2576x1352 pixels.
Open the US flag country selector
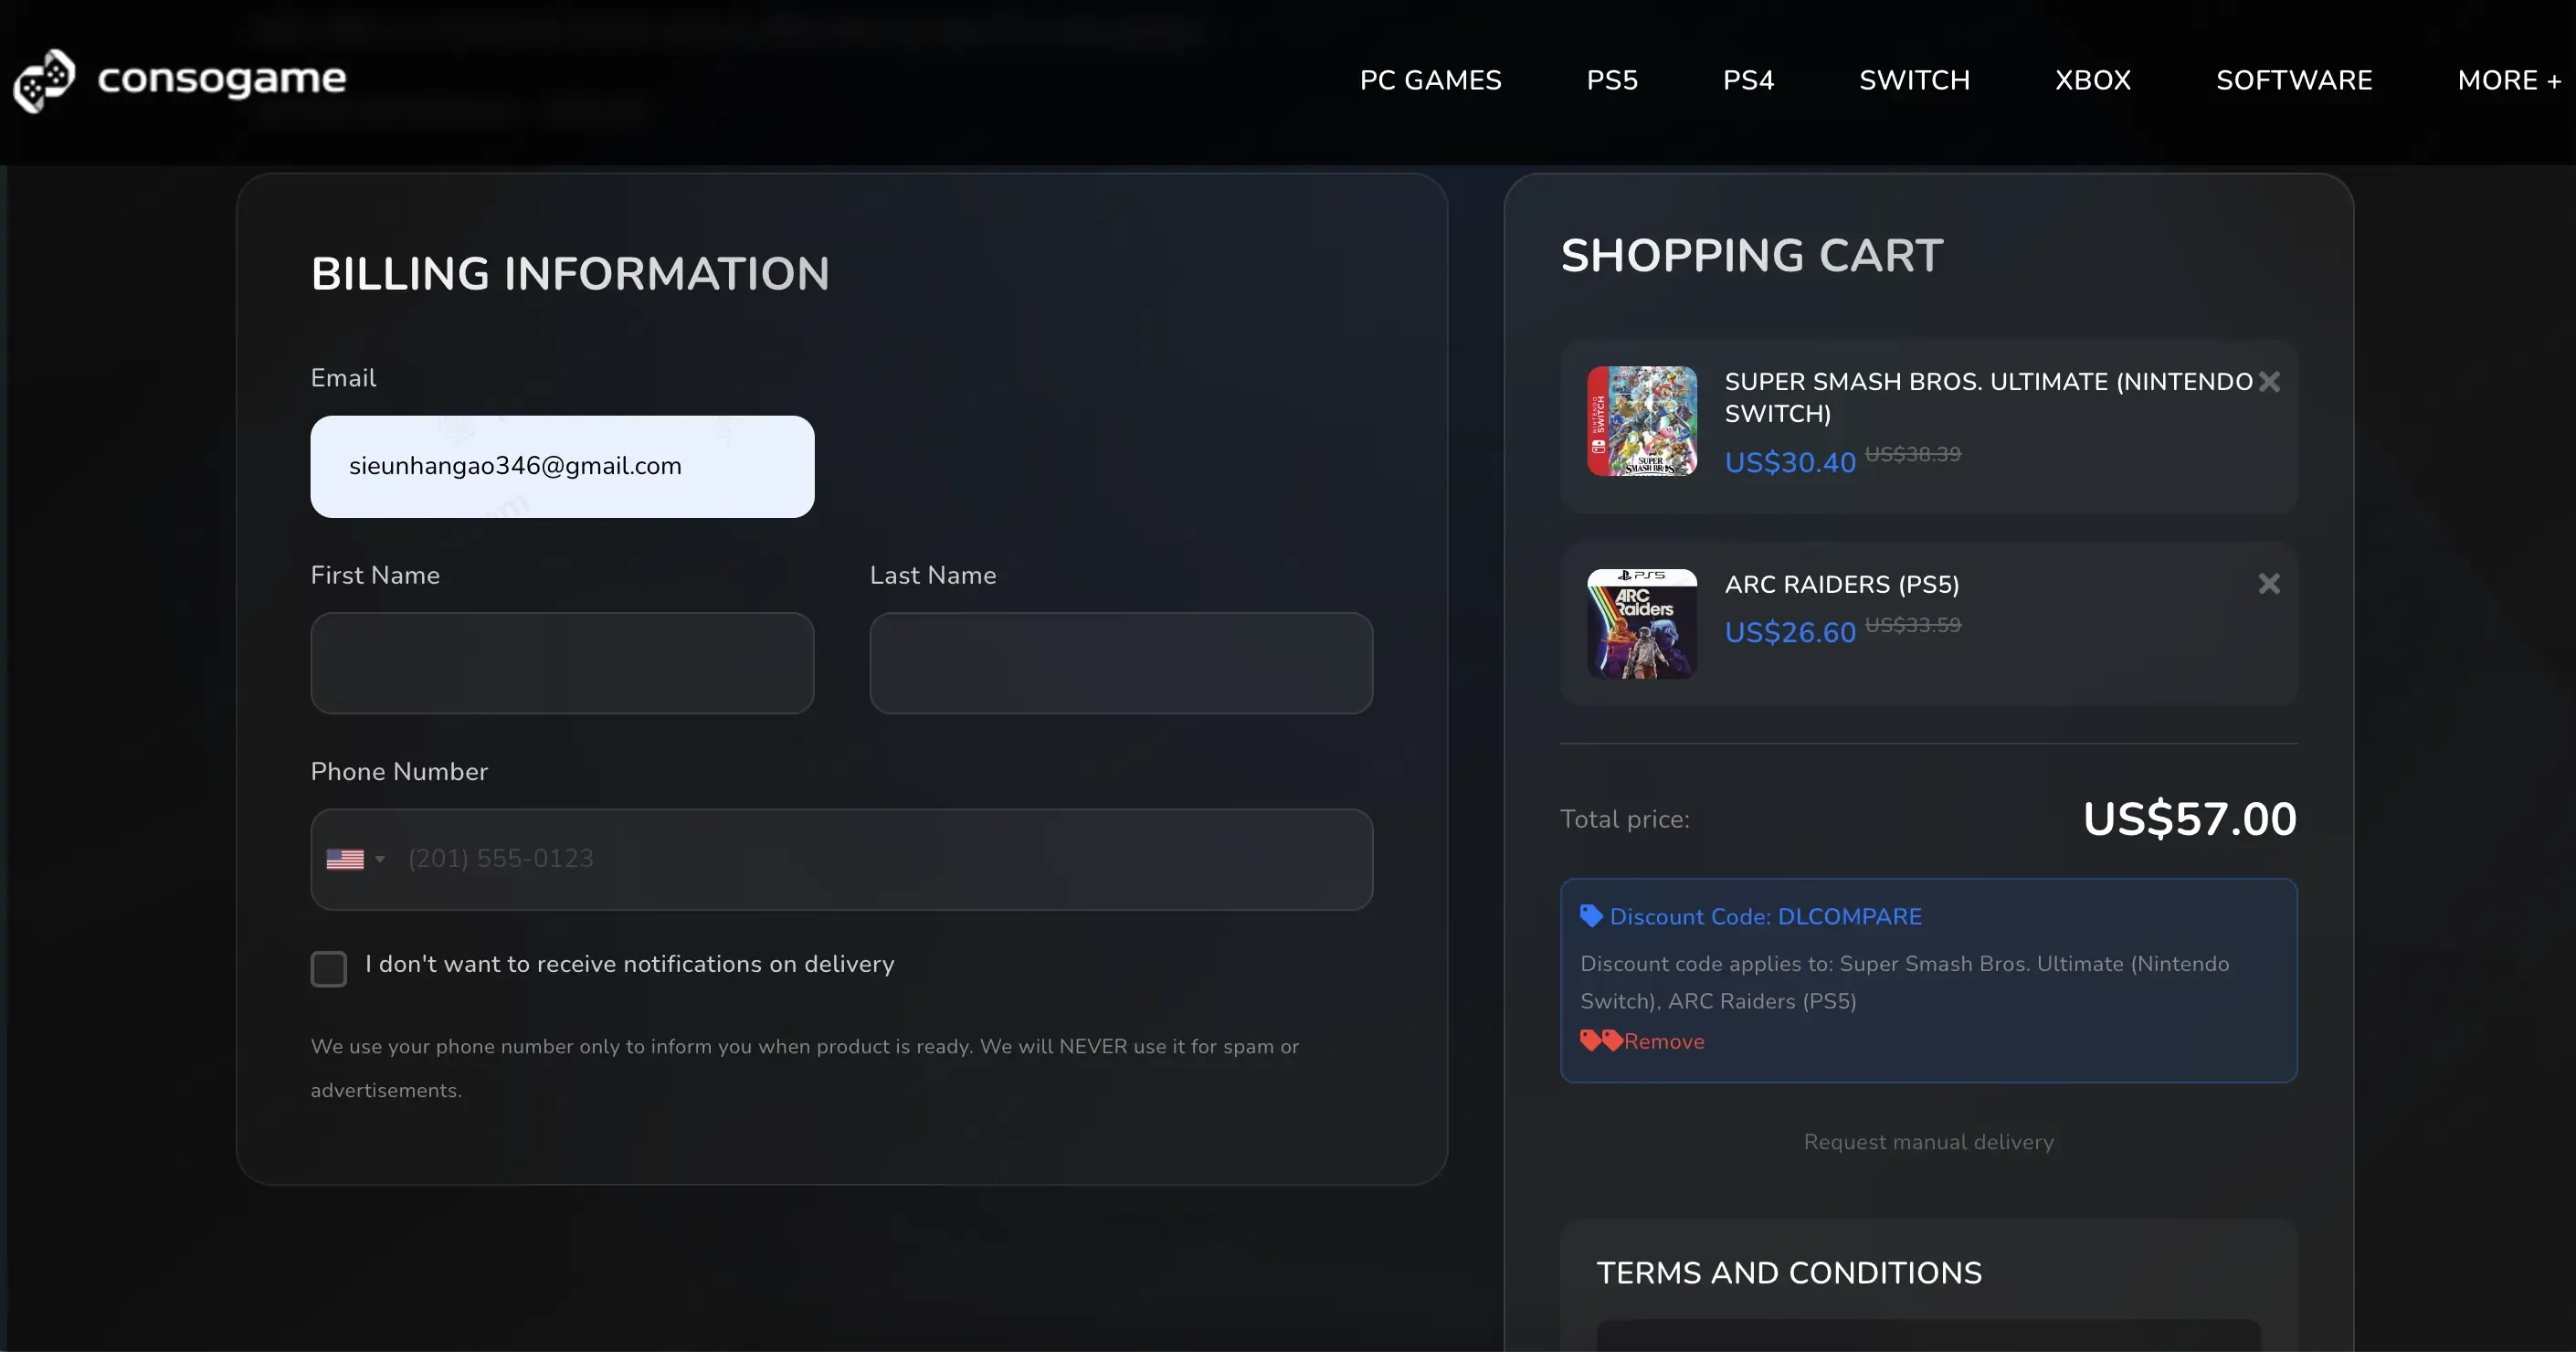[x=355, y=859]
